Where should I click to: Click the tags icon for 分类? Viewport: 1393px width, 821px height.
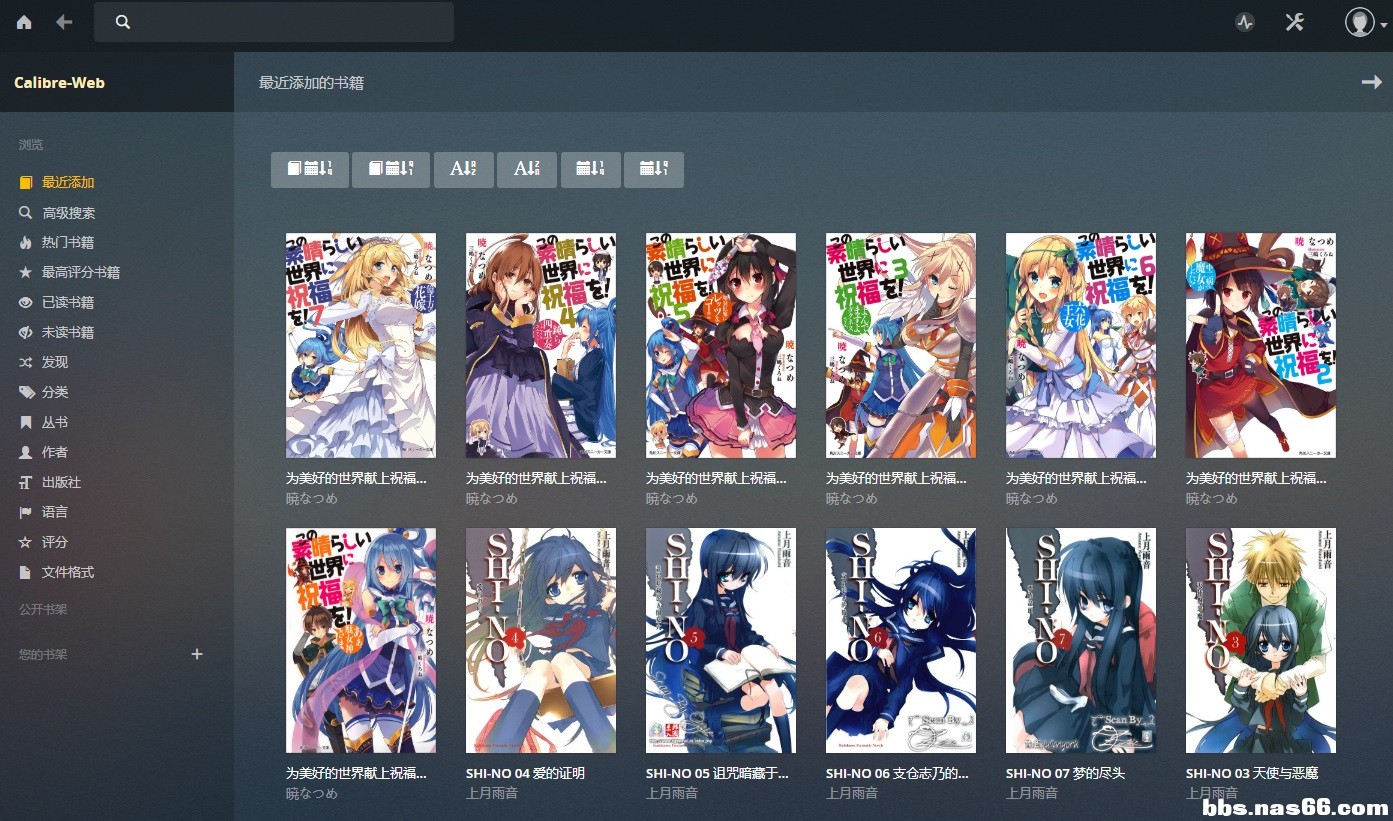coord(26,392)
